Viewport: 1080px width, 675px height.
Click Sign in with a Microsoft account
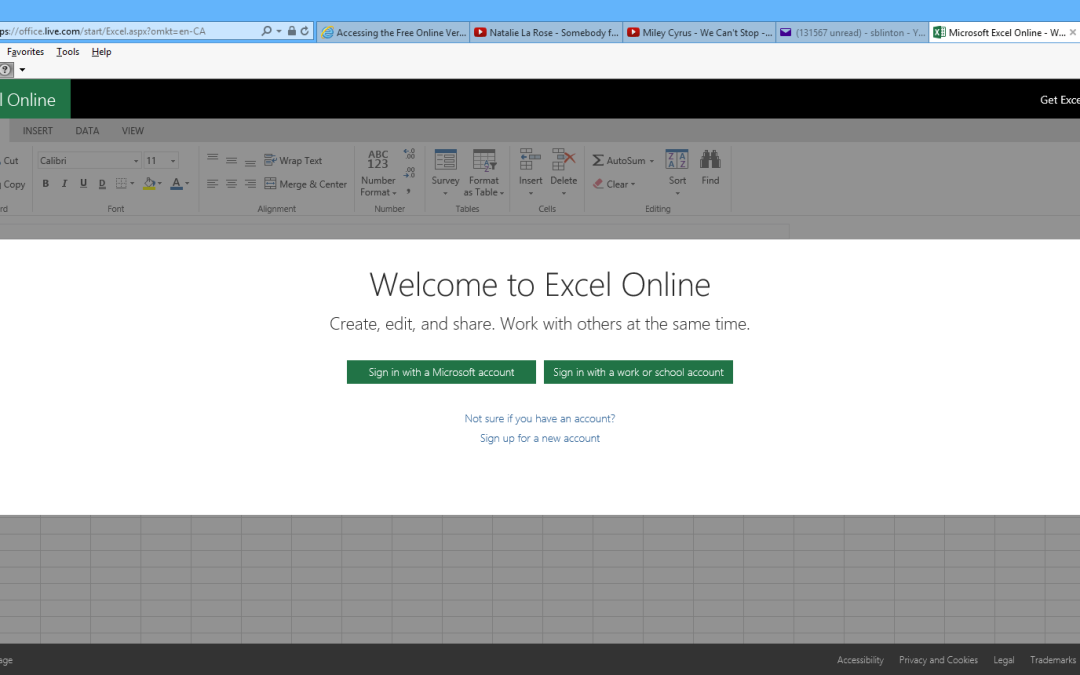tap(441, 372)
